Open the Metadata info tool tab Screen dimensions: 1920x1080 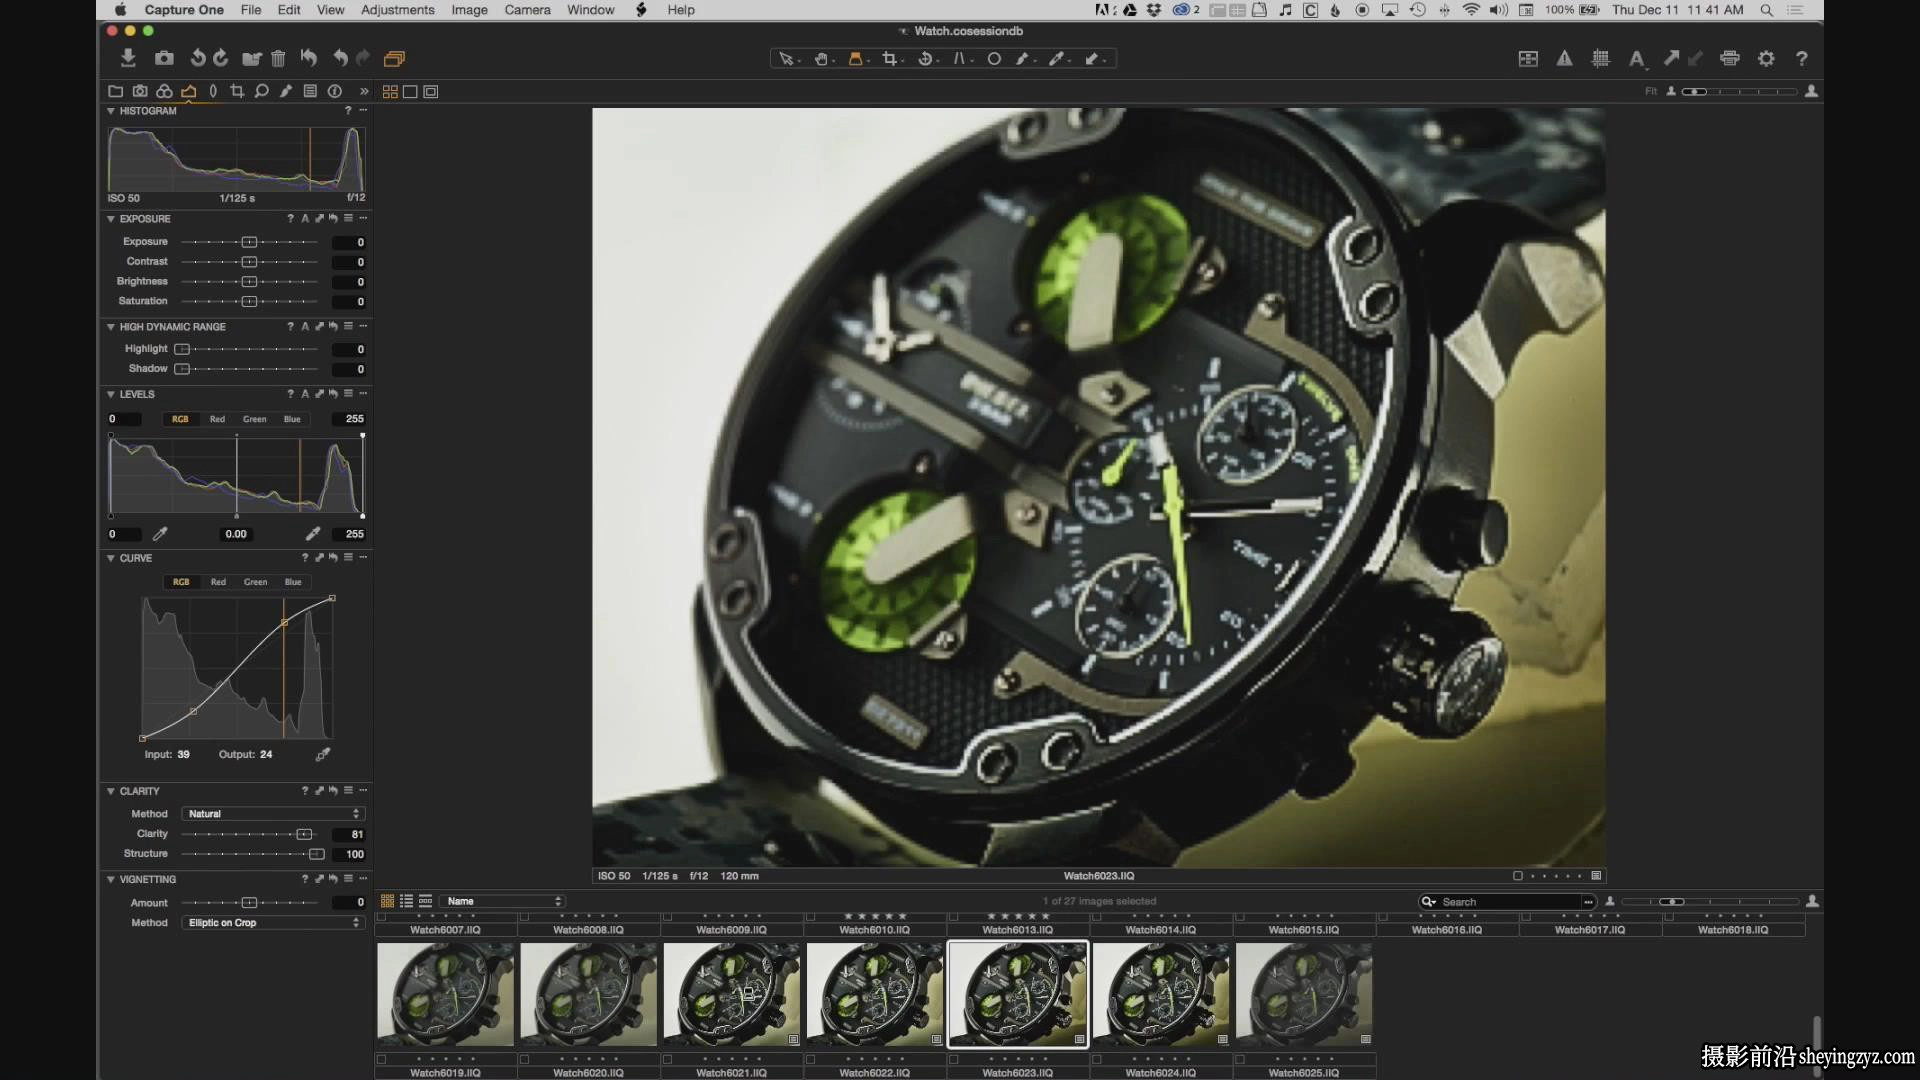click(335, 91)
